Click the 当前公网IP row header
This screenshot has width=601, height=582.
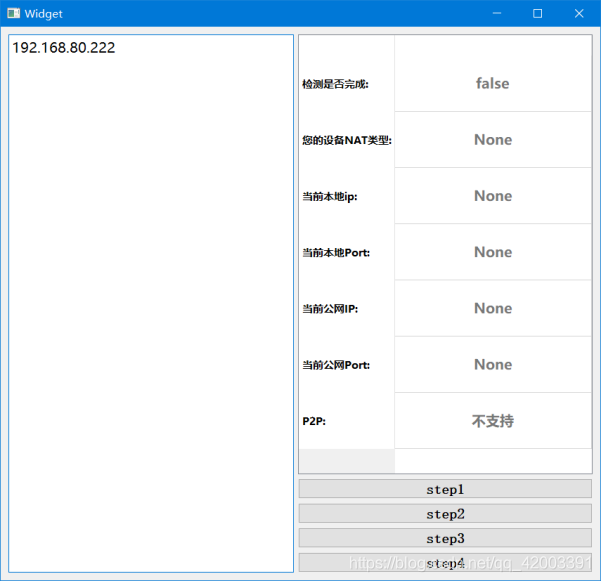[x=346, y=308]
